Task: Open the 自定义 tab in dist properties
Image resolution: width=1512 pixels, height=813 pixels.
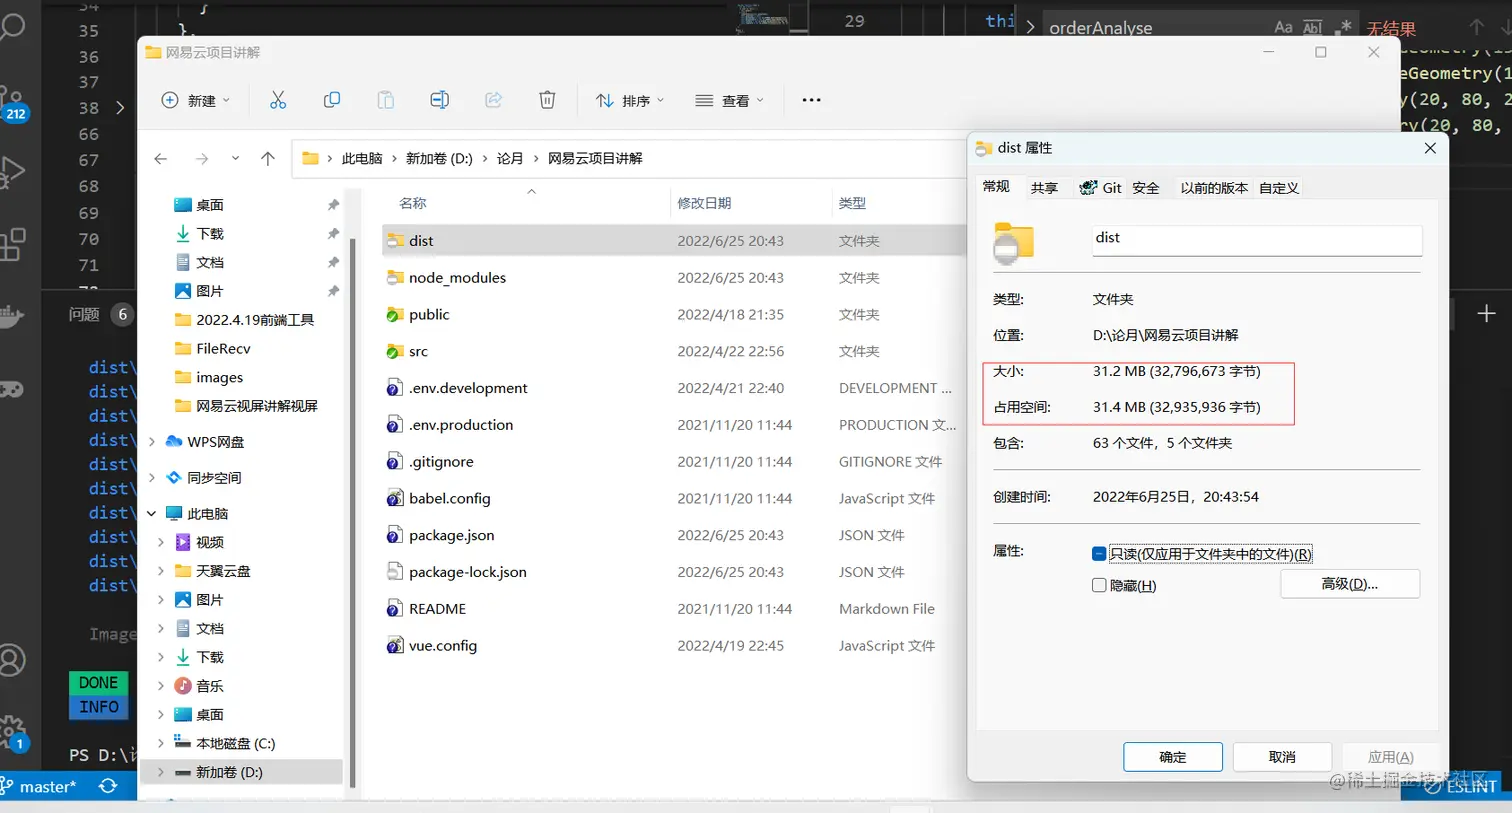Action: [x=1279, y=188]
